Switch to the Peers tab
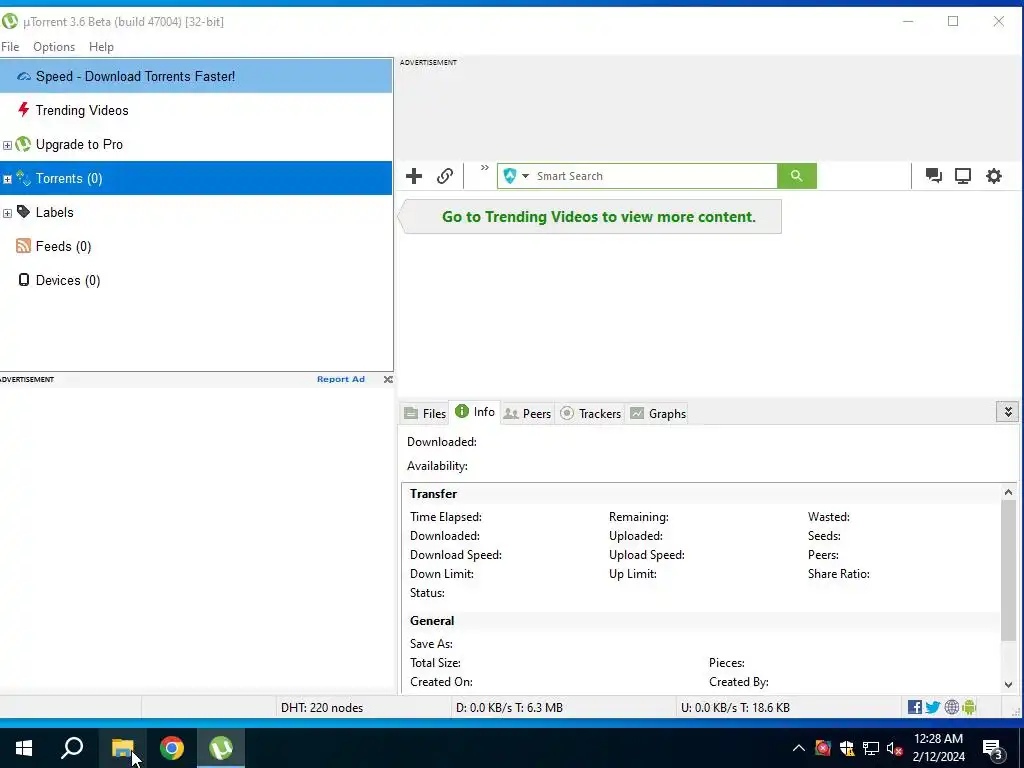Image resolution: width=1024 pixels, height=768 pixels. pyautogui.click(x=528, y=413)
